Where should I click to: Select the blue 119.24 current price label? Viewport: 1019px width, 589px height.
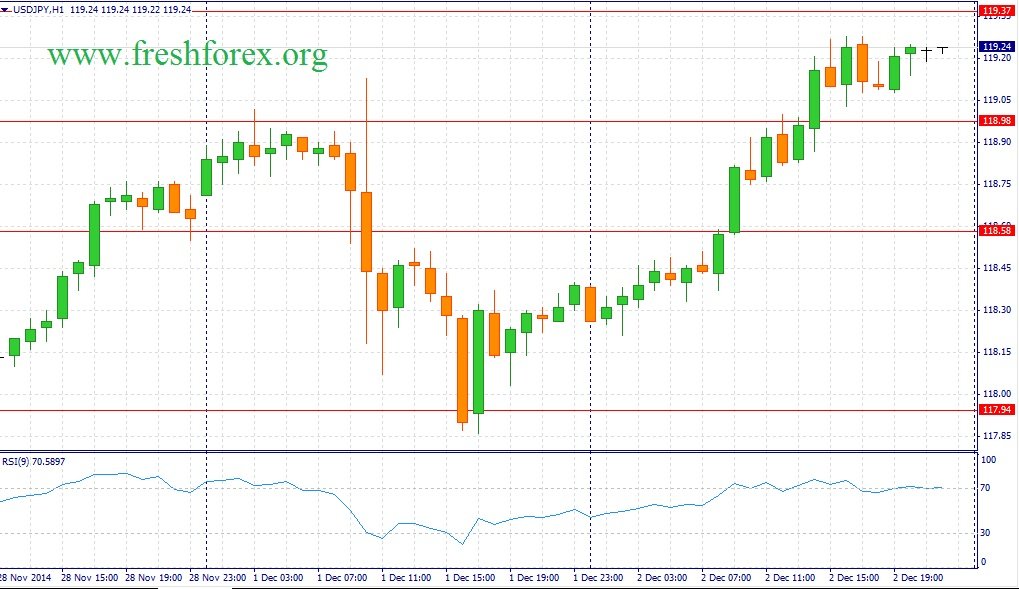click(x=996, y=47)
